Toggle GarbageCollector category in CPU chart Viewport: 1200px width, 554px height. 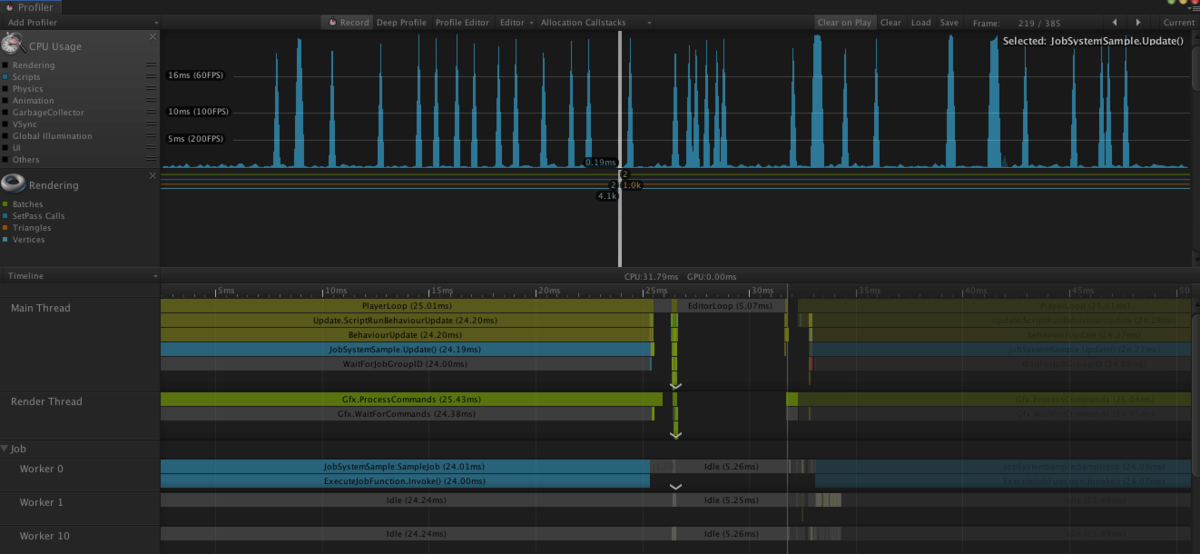coord(5,113)
